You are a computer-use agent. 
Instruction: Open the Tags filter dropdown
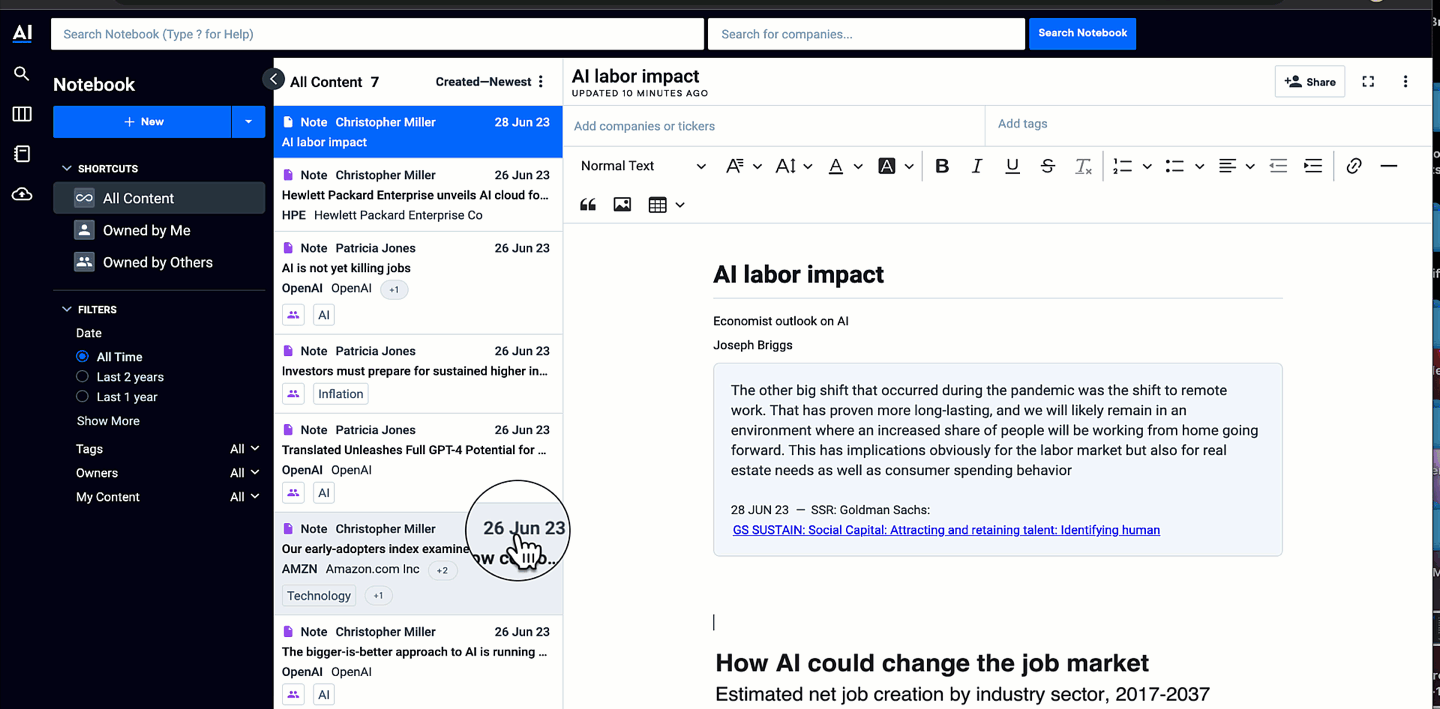coord(245,449)
